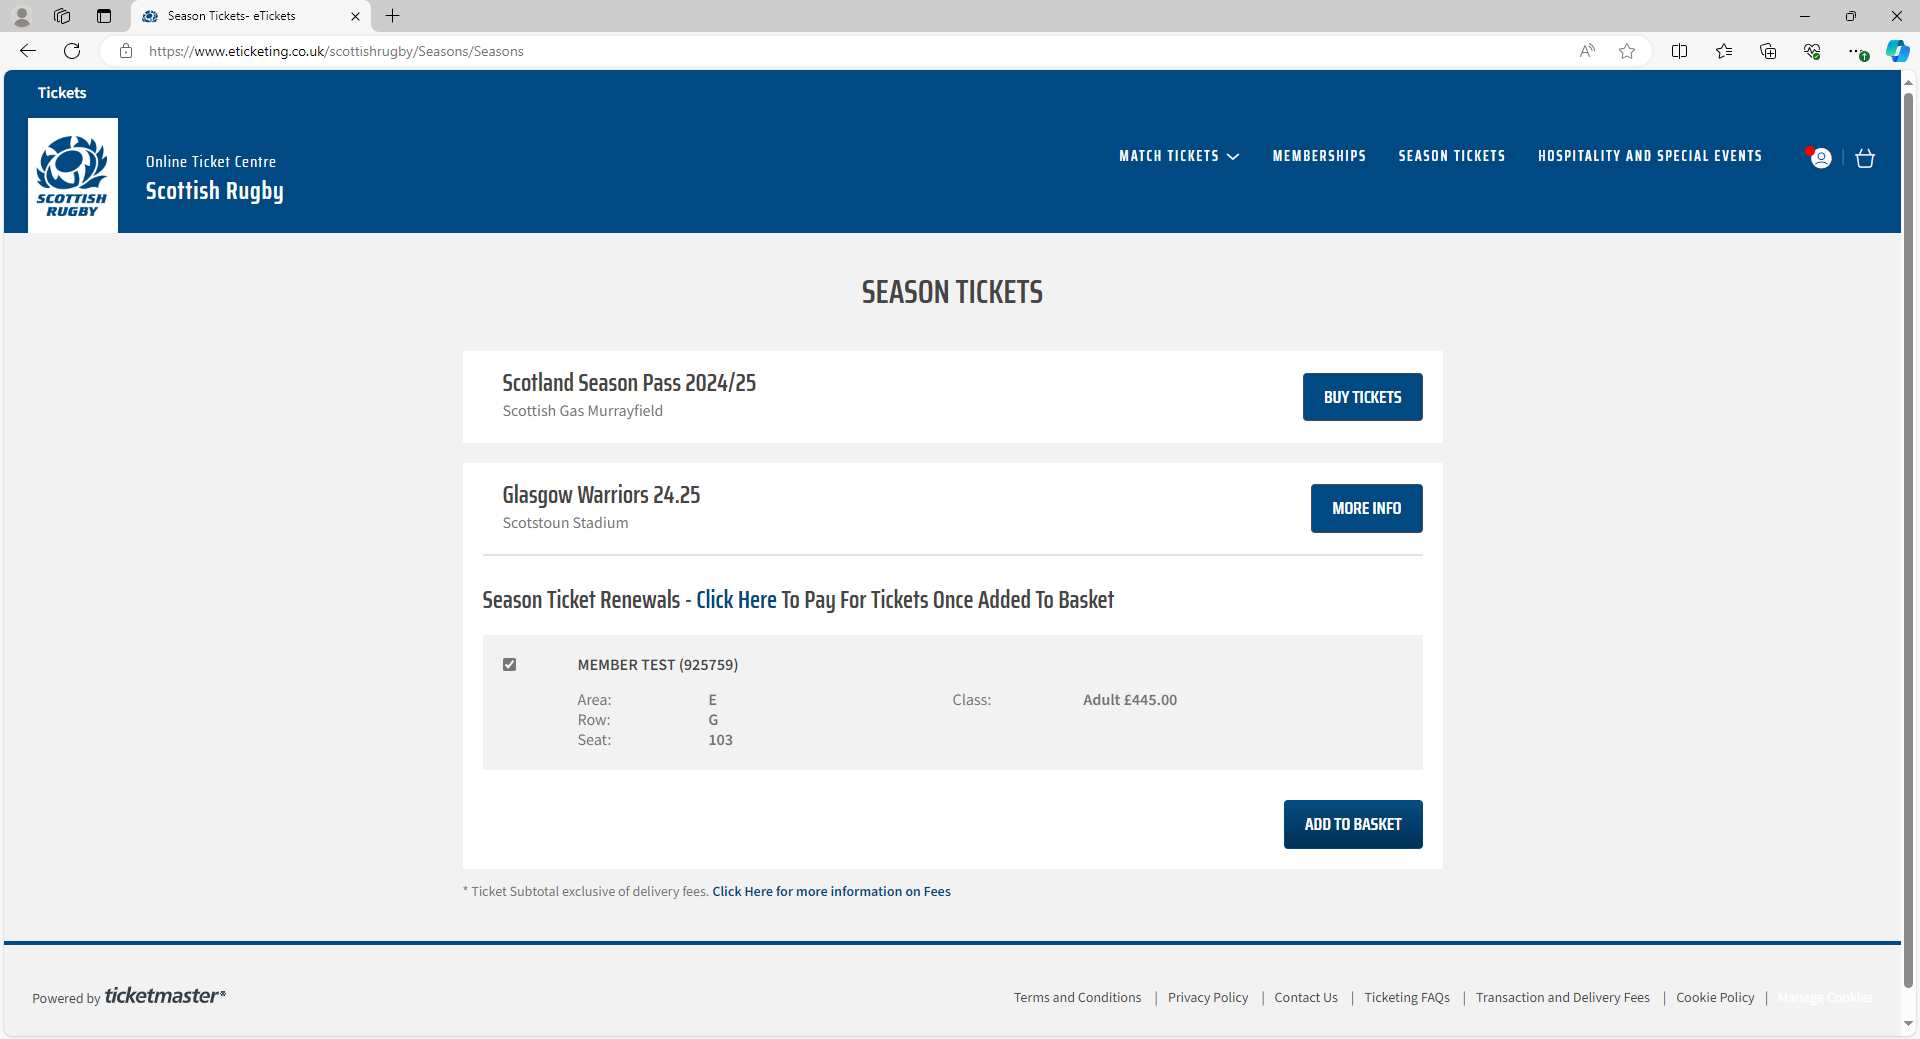The image size is (1920, 1039).
Task: Click Tickets header label
Action: point(62,93)
